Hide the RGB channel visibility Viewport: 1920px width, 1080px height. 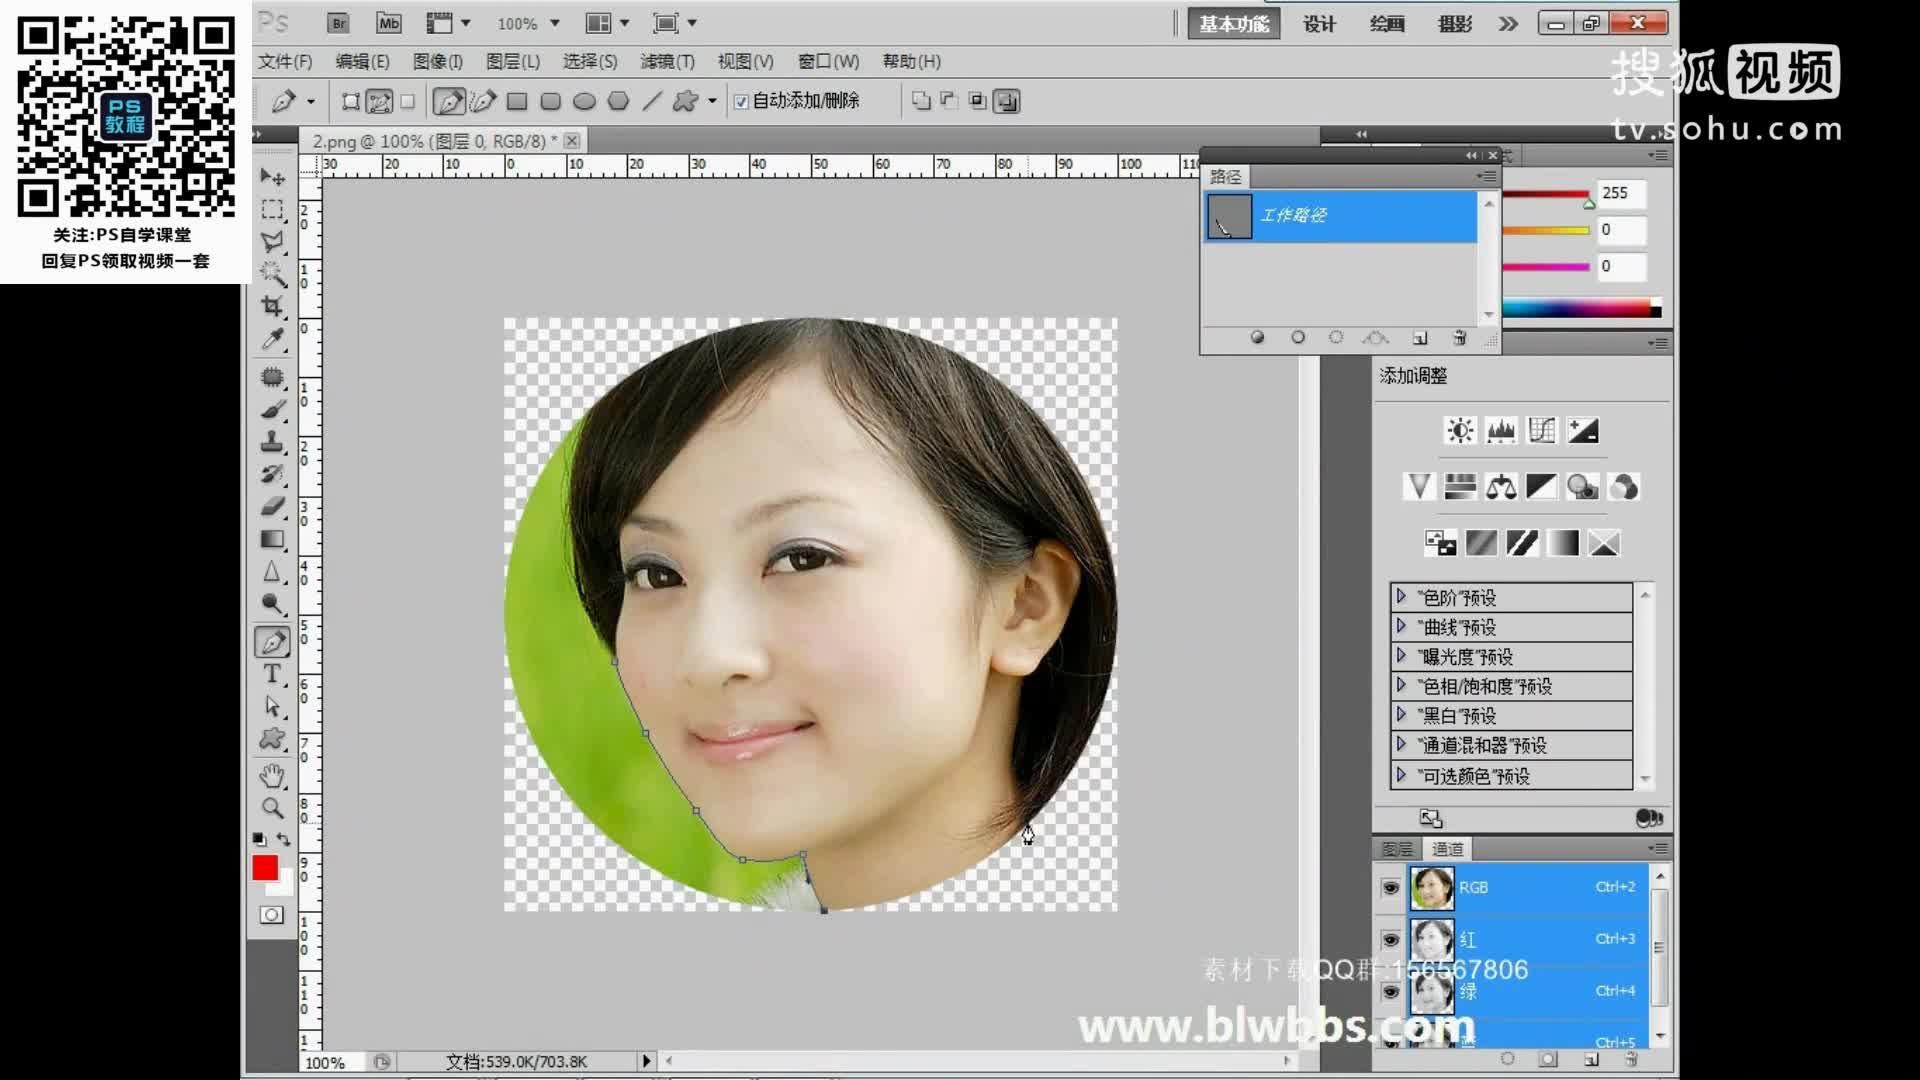pos(1390,887)
